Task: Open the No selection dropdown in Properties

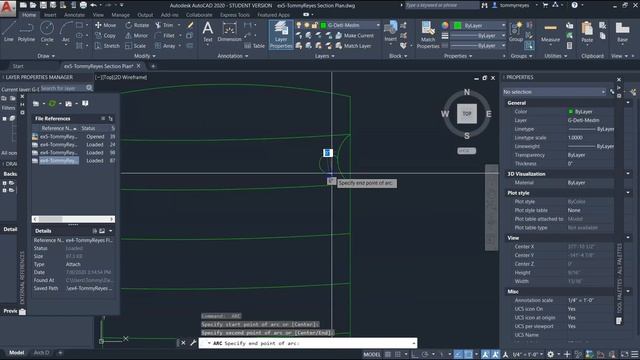Action: pyautogui.click(x=554, y=92)
